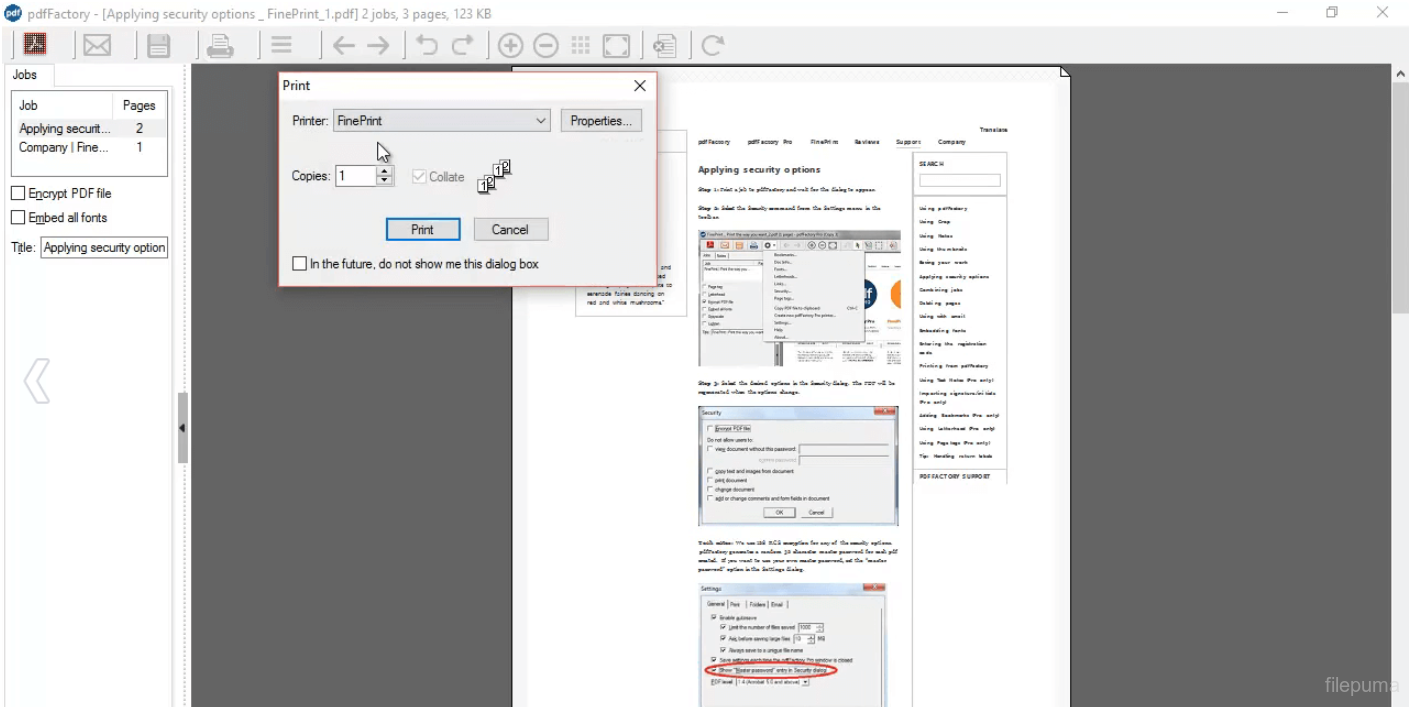Click the save floppy disk icon

159,45
